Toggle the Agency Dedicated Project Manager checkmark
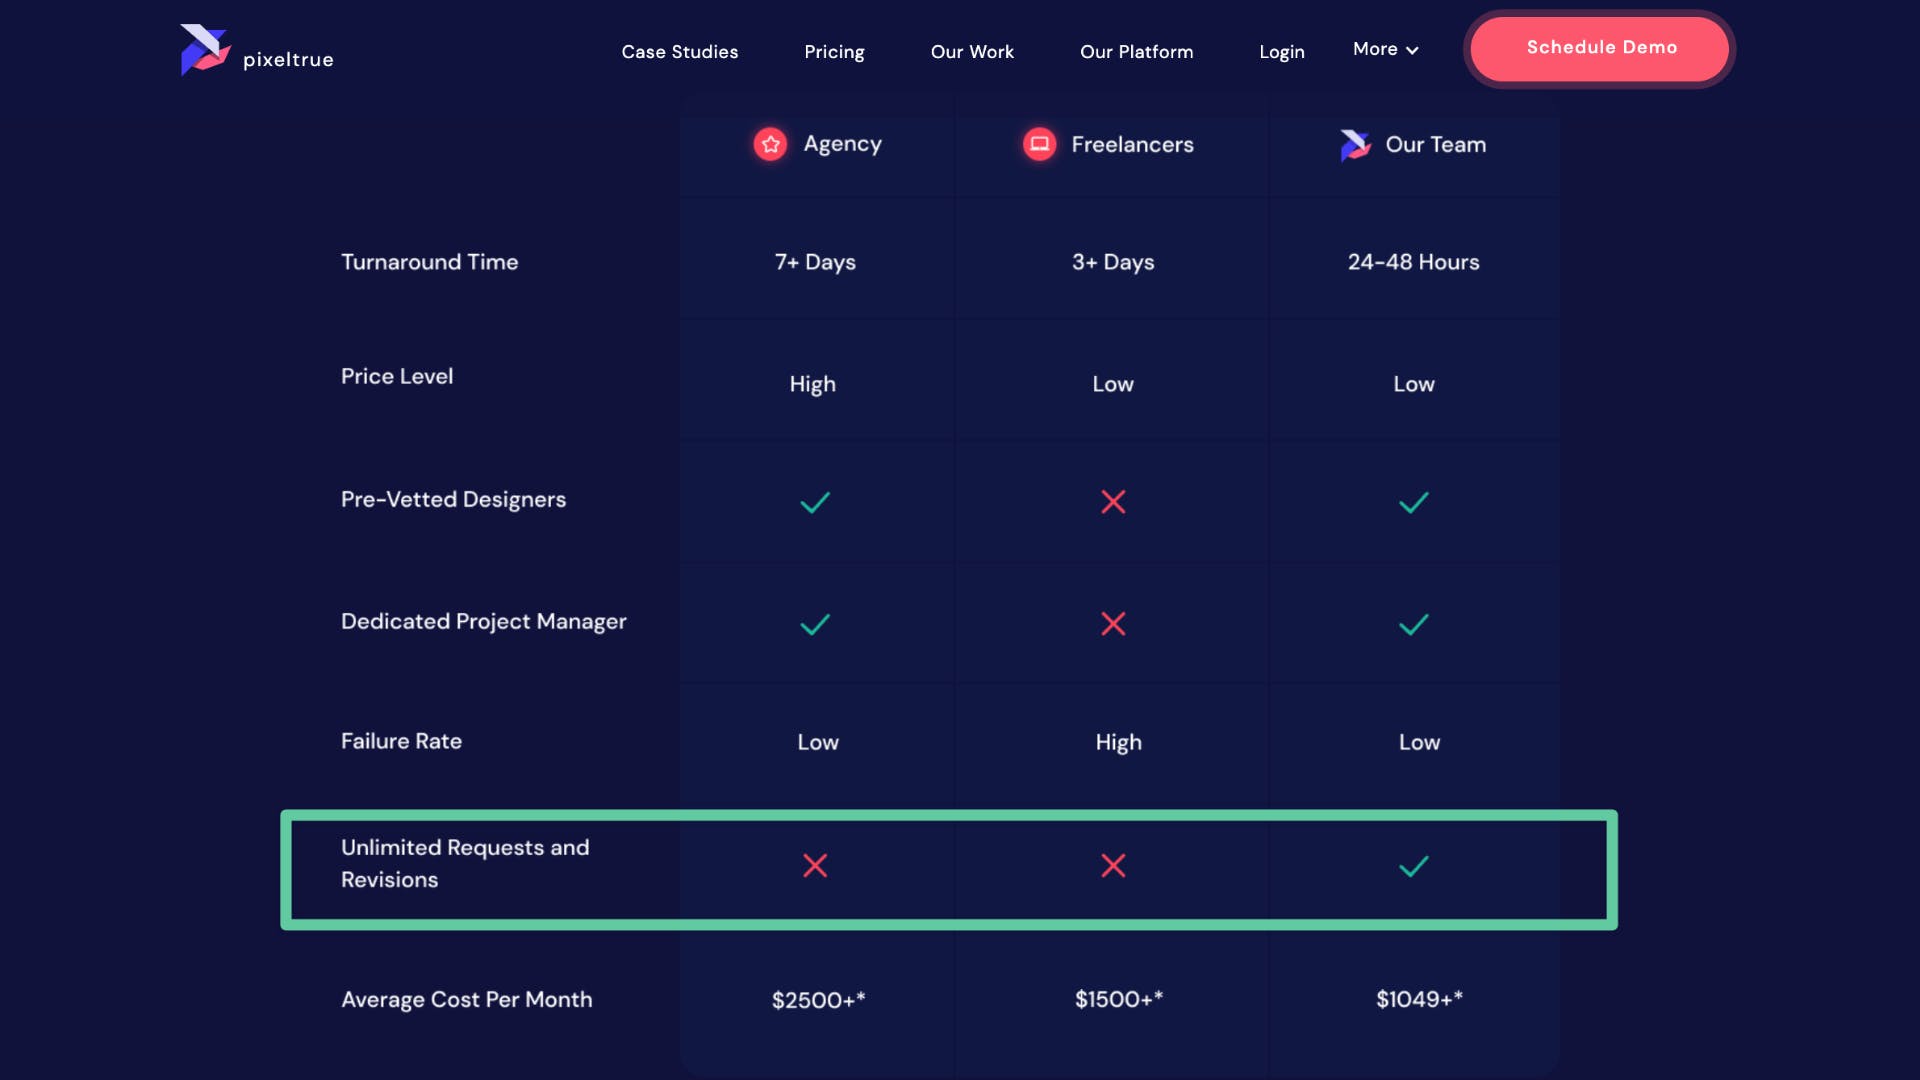The width and height of the screenshot is (1920, 1080). tap(814, 624)
